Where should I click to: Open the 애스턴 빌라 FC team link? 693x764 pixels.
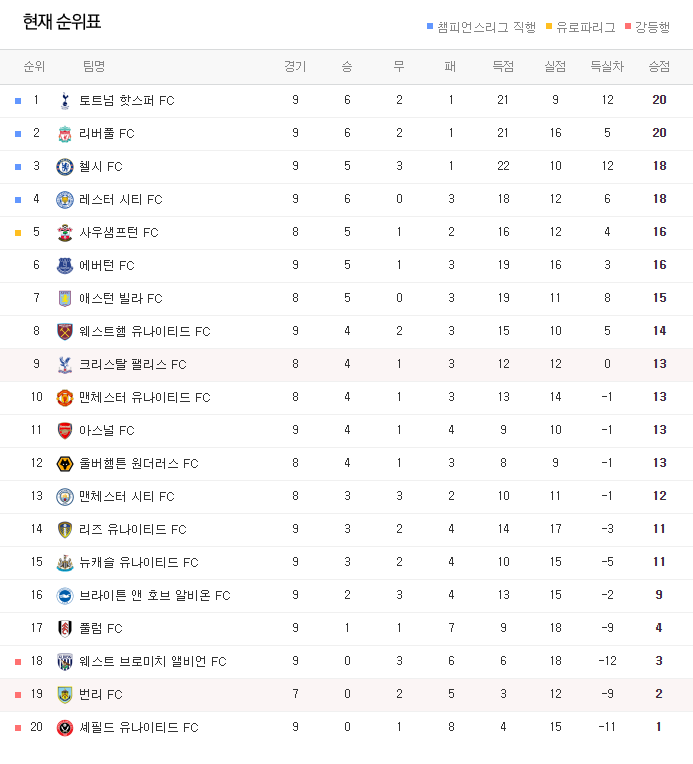[x=121, y=299]
